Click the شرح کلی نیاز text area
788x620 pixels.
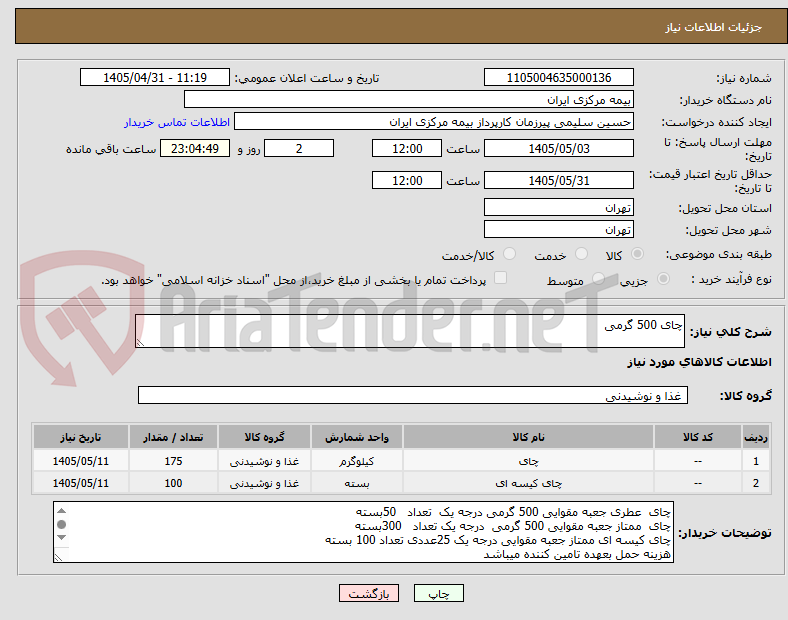410,331
